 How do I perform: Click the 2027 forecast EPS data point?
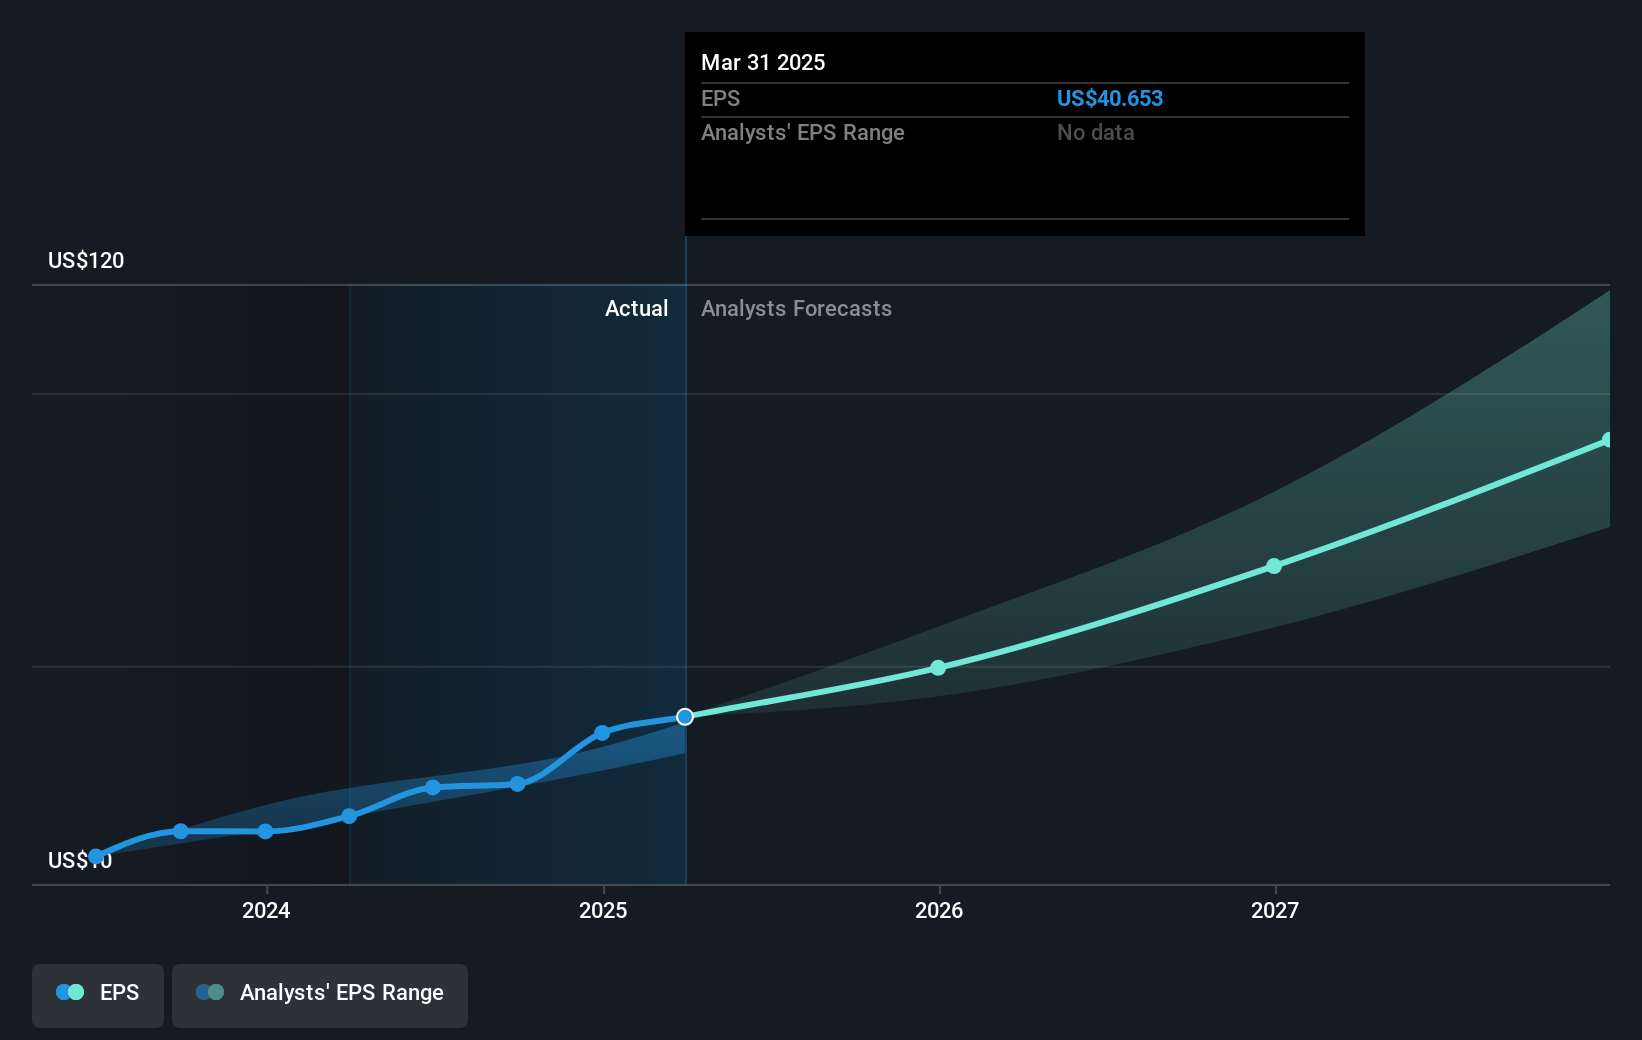click(1274, 566)
